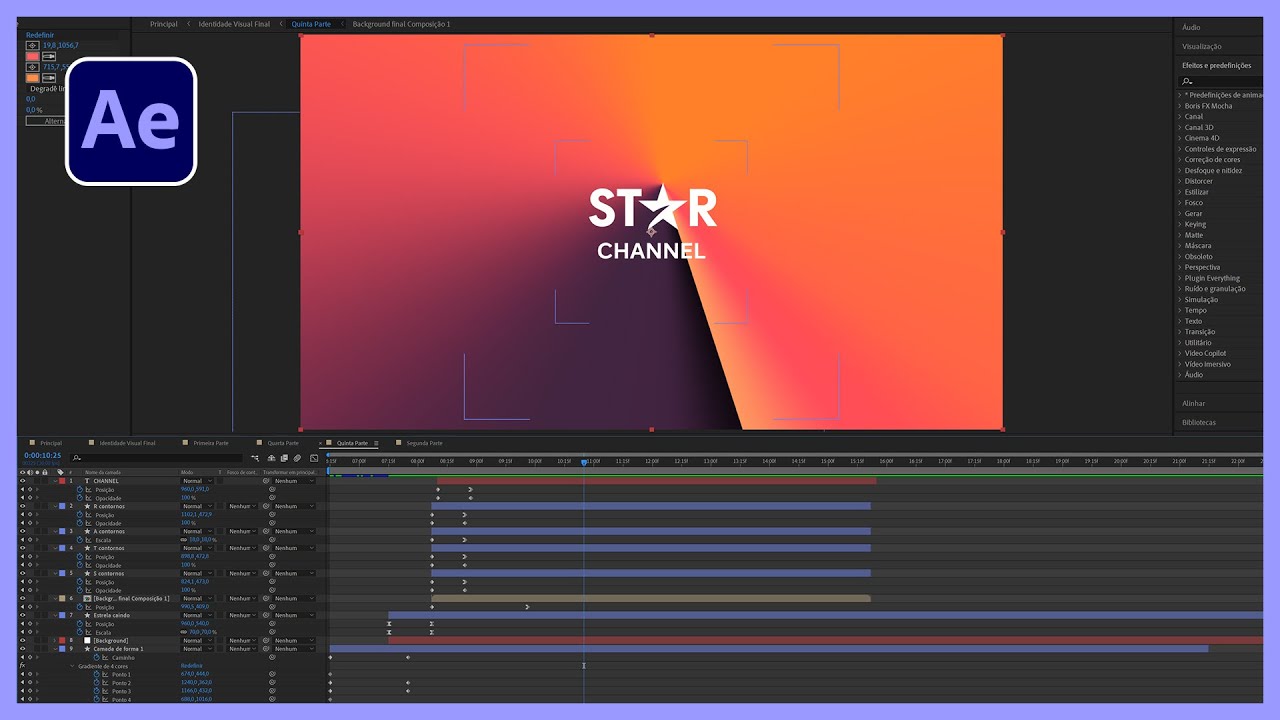Toggle the shy layers switch icon
1280x720 pixels.
pos(272,458)
